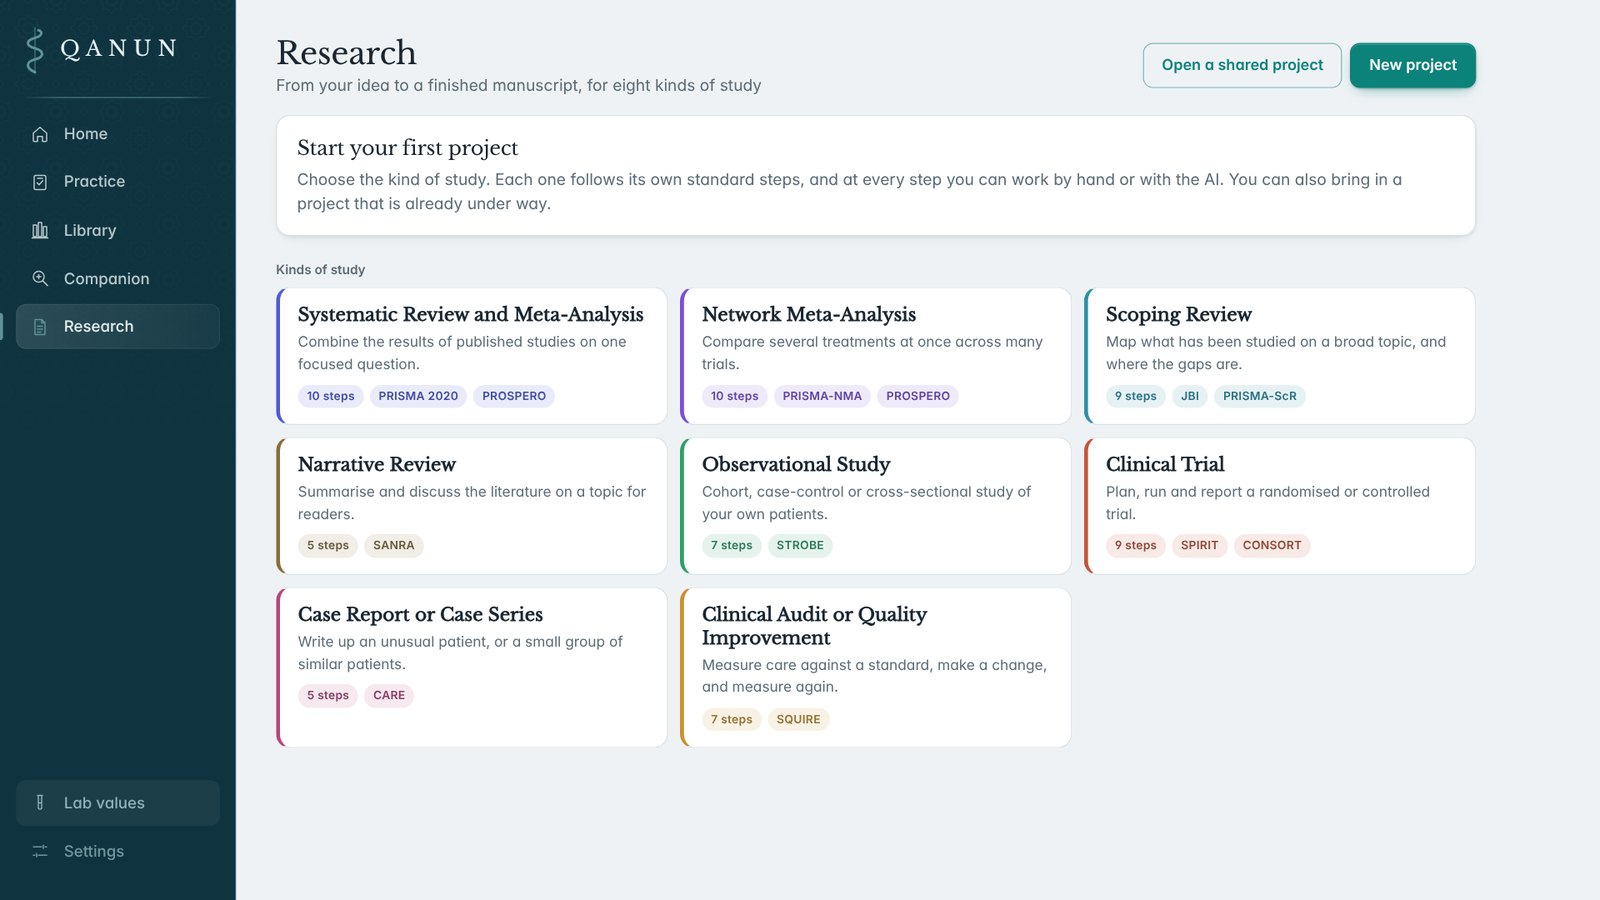Click PROSPERO tag on Systematic Review card
Screen dimensions: 1600x900
(514, 396)
